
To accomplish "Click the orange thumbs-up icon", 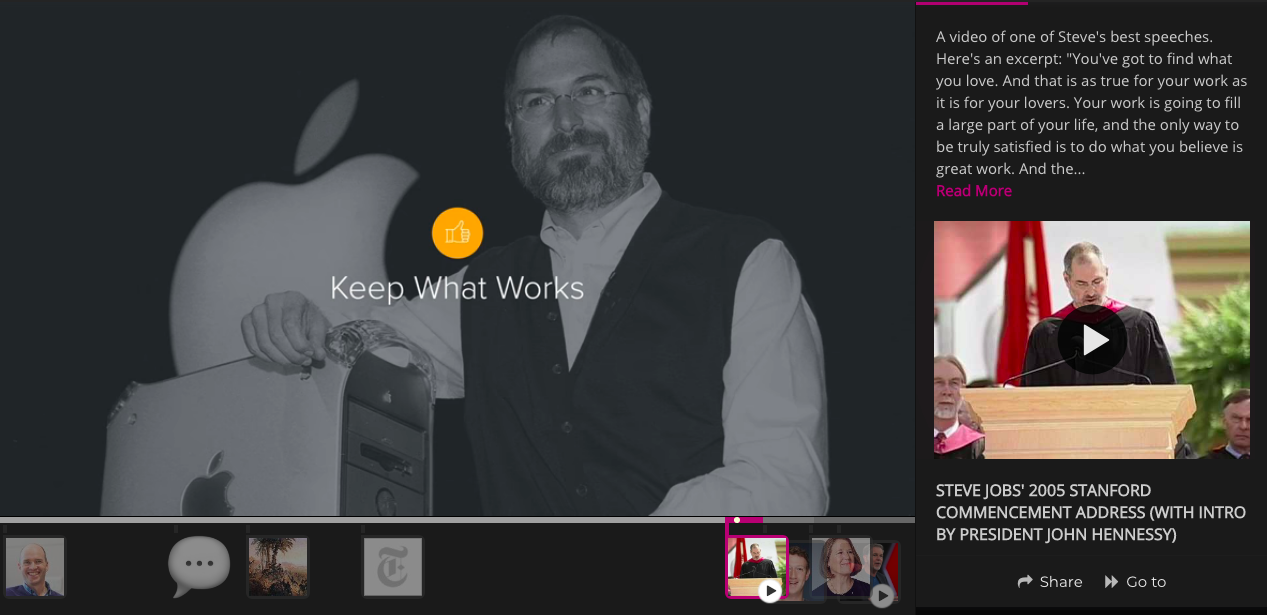I will tap(457, 233).
